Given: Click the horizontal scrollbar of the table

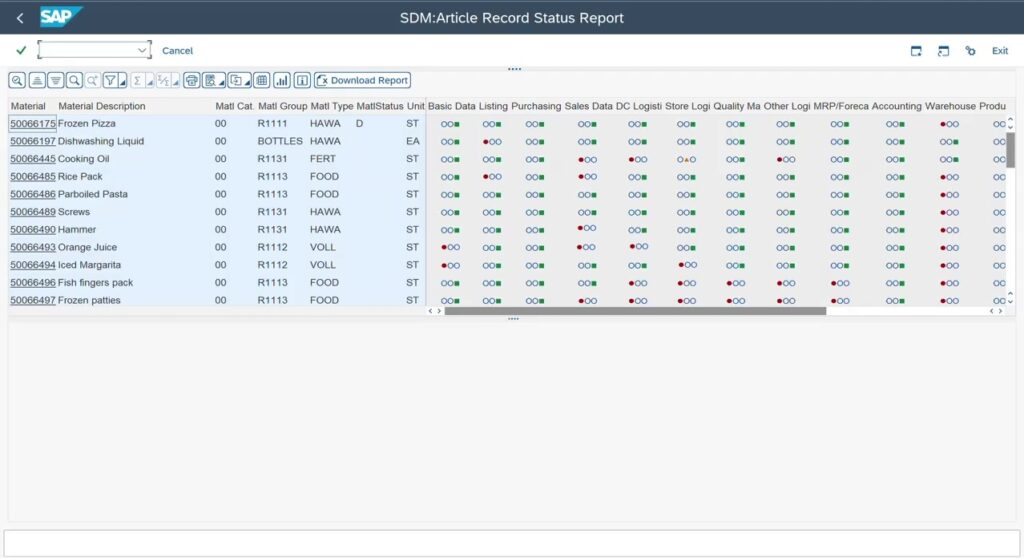Looking at the screenshot, I should click(635, 311).
